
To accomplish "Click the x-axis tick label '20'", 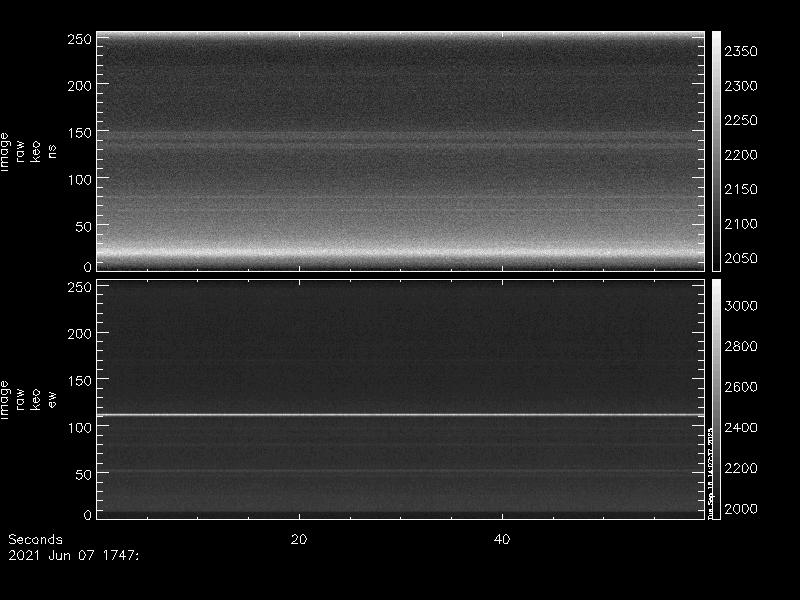I will tap(298, 539).
